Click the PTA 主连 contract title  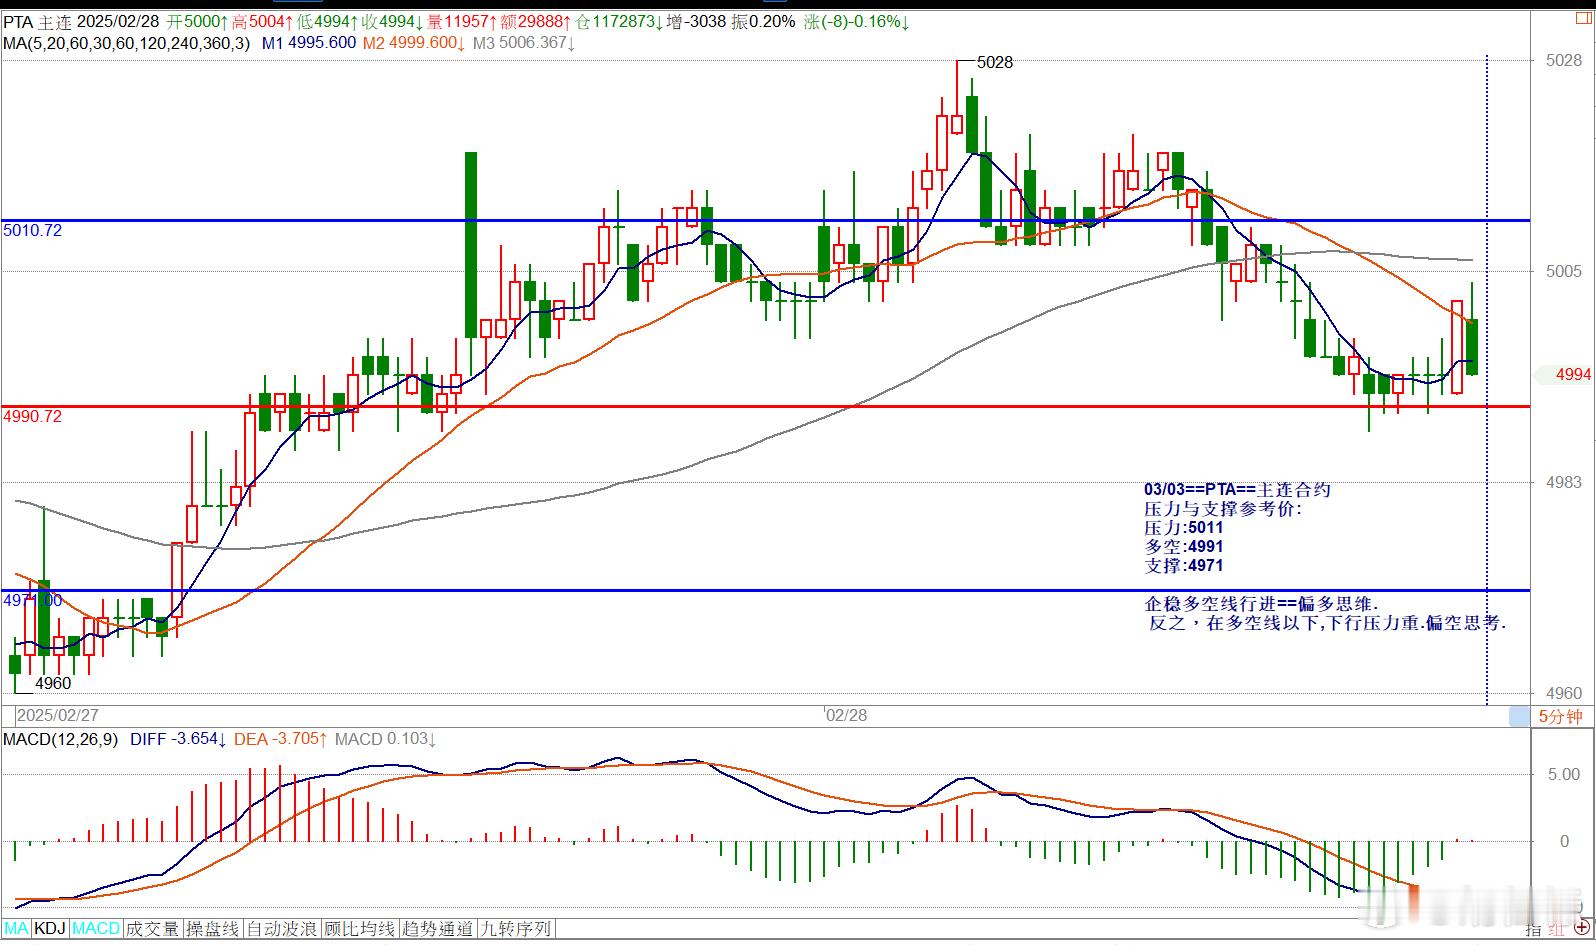tap(37, 21)
